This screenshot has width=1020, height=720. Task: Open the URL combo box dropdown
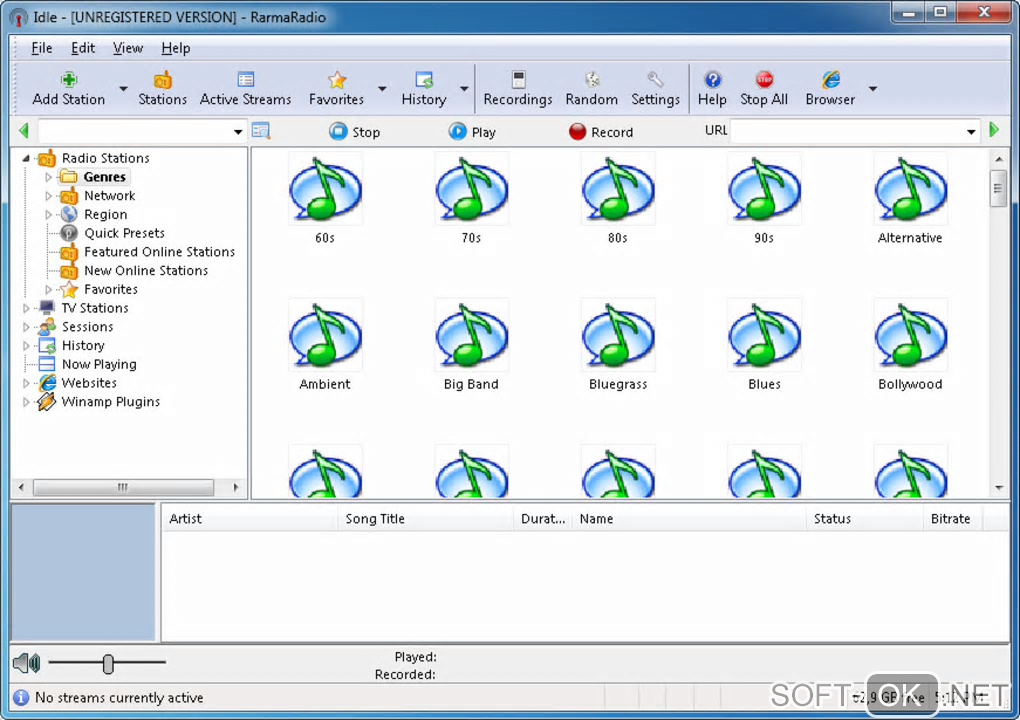point(971,132)
